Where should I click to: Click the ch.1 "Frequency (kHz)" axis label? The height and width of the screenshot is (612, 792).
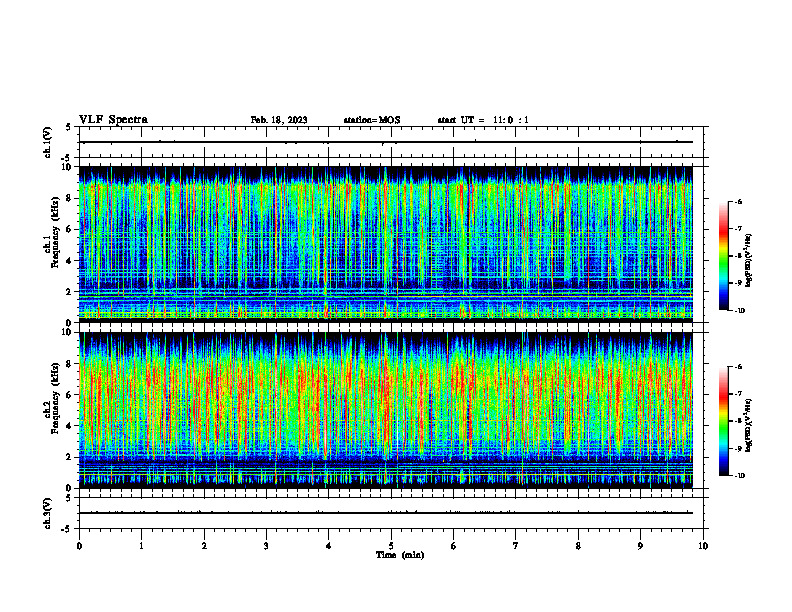pyautogui.click(x=55, y=232)
